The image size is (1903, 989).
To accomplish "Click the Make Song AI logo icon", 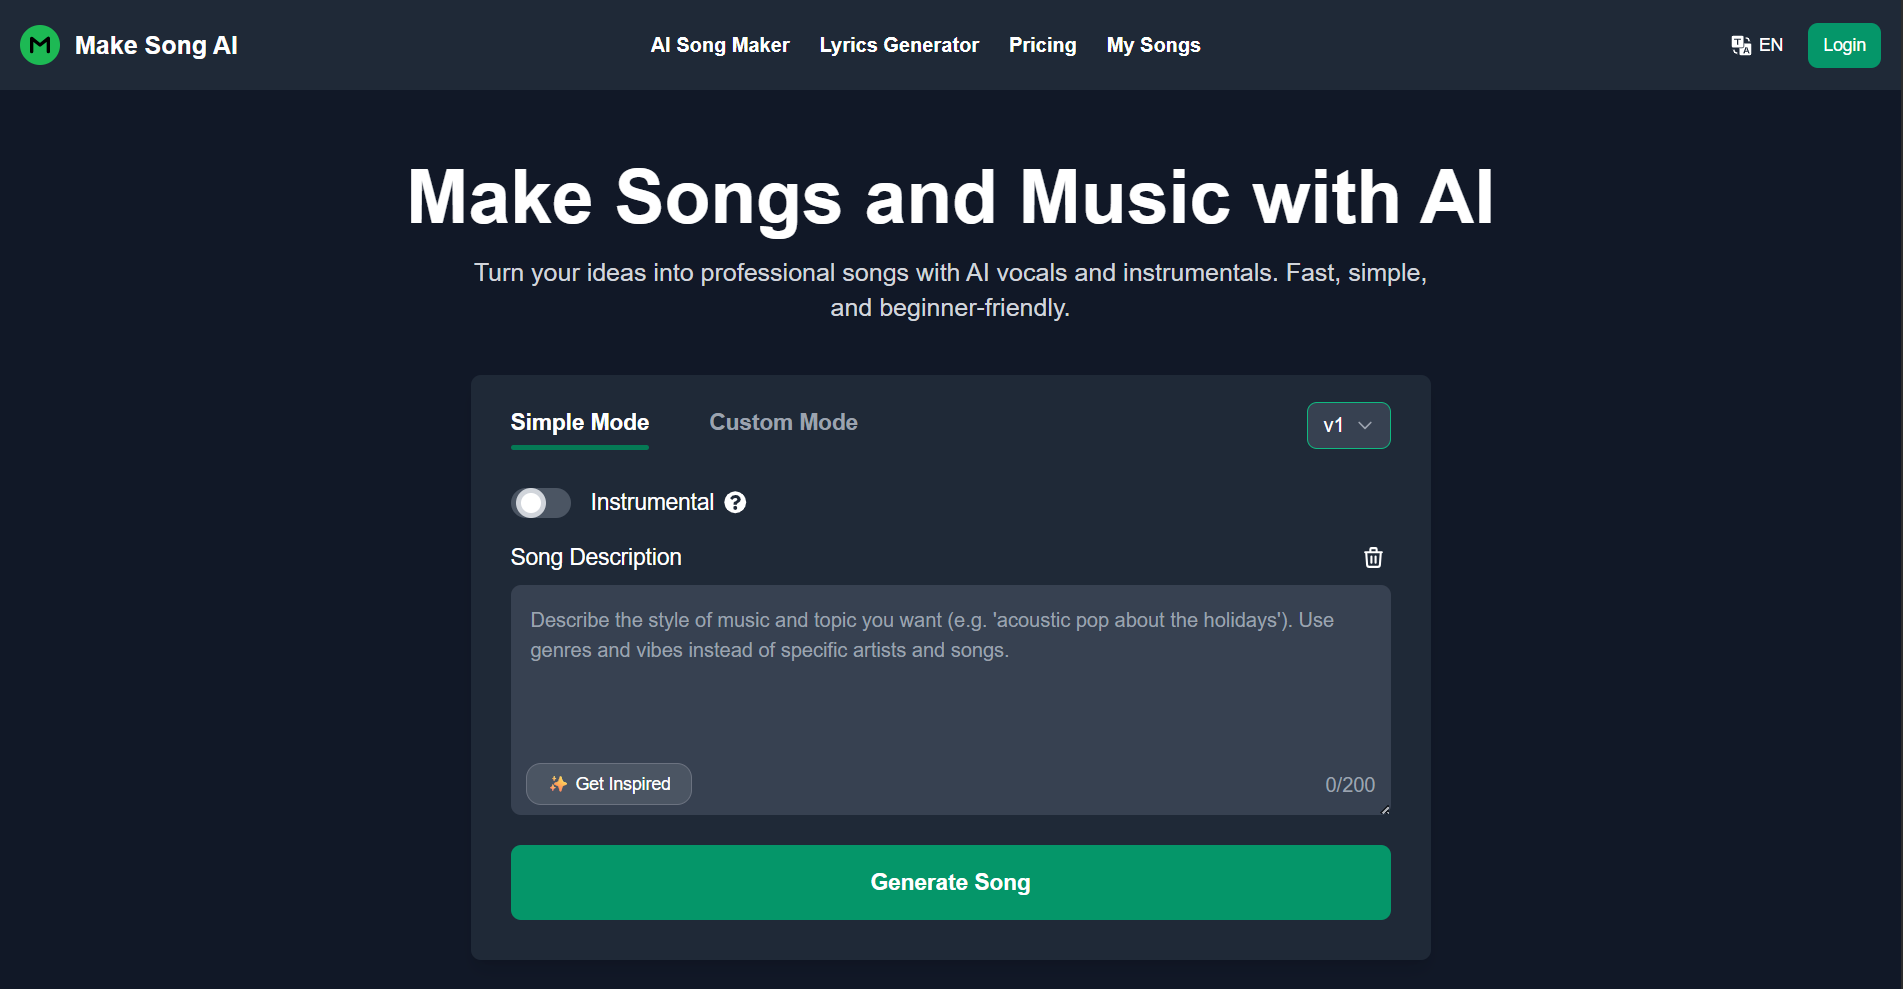I will click(x=40, y=45).
